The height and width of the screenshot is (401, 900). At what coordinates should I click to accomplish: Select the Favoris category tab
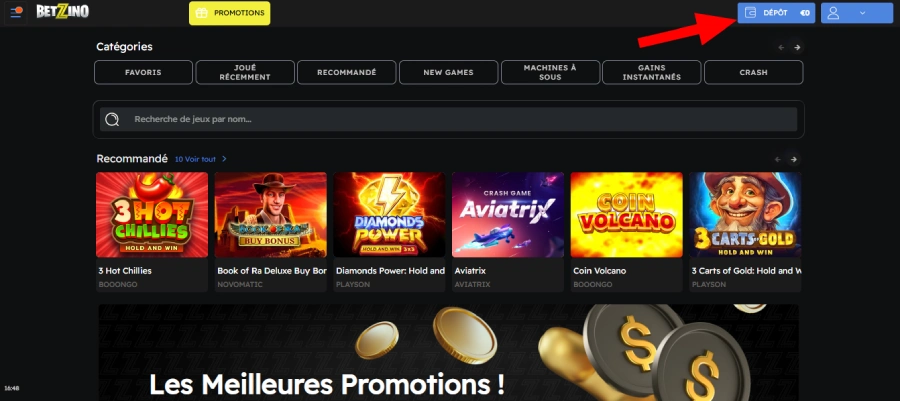143,72
